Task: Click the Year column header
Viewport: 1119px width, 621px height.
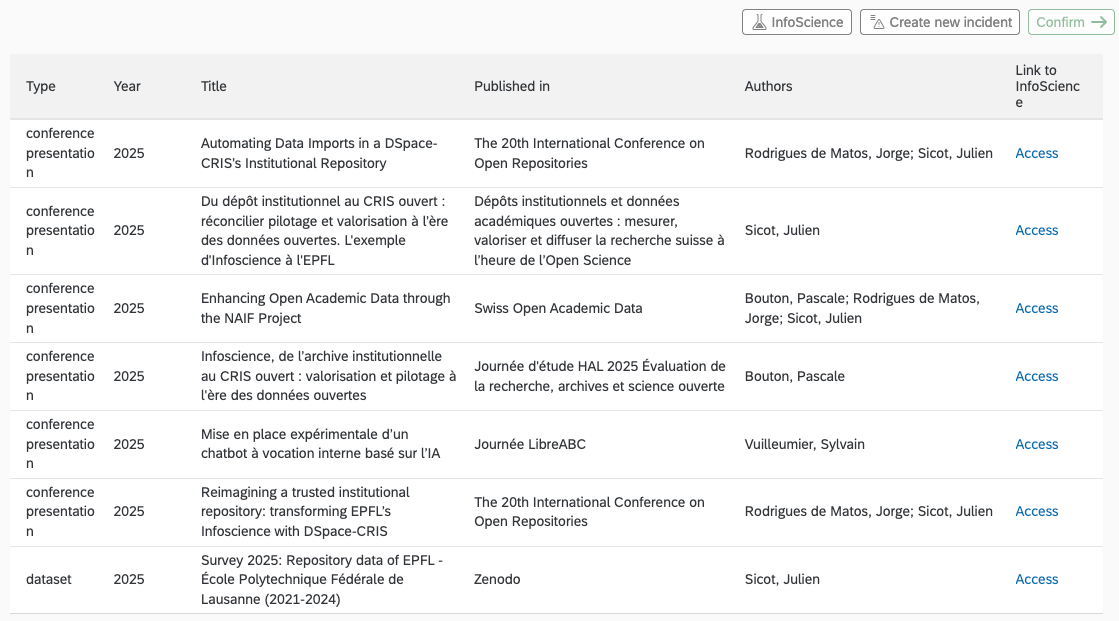Action: (x=127, y=86)
